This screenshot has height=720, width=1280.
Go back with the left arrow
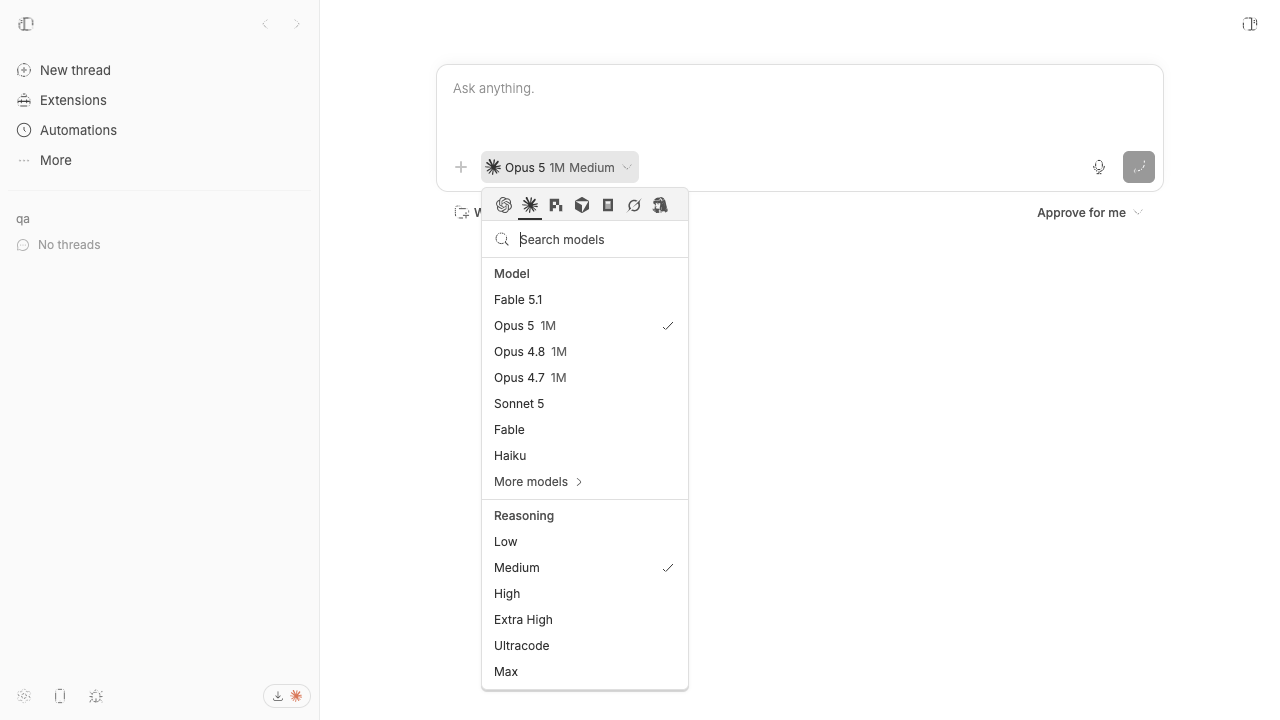(x=265, y=24)
